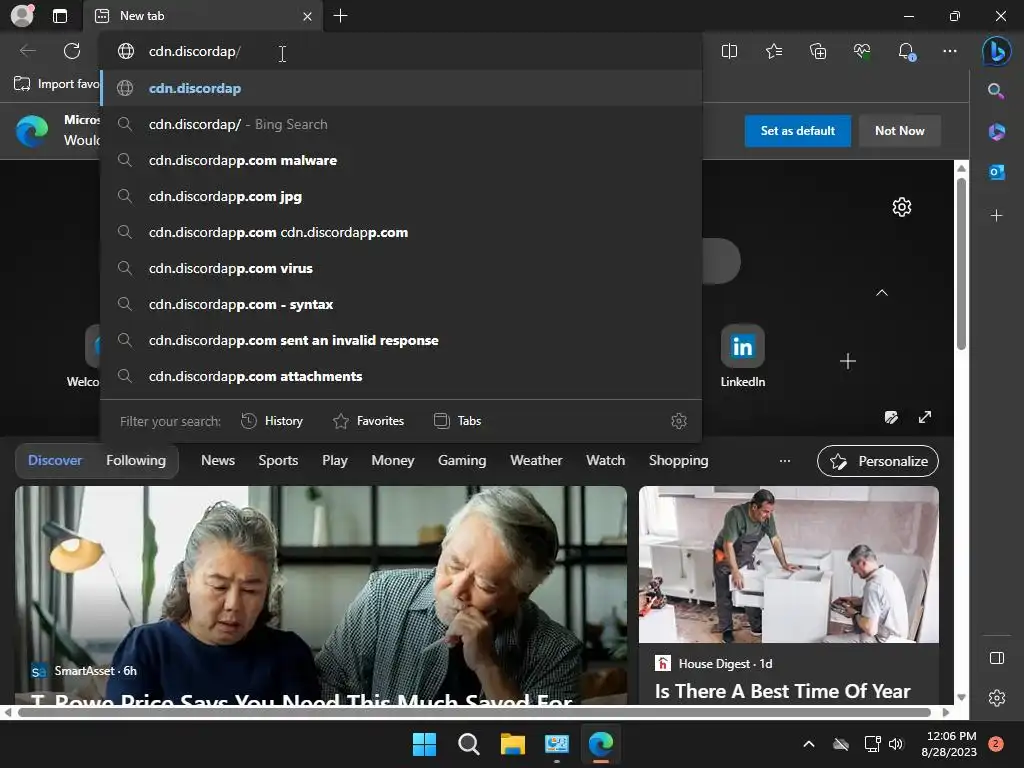Dismiss with Not Now button

pos(899,131)
